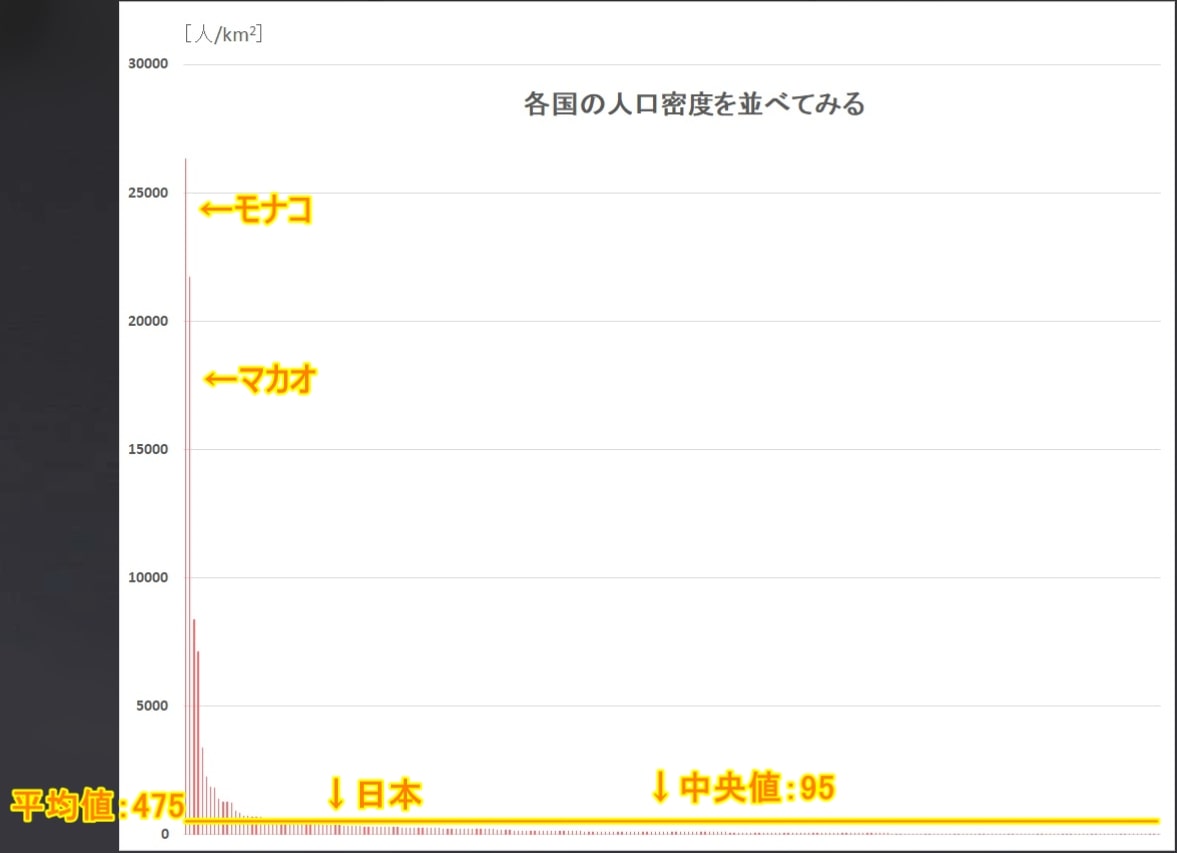Select the 25000 y-axis label
This screenshot has width=1177, height=853.
[x=148, y=193]
